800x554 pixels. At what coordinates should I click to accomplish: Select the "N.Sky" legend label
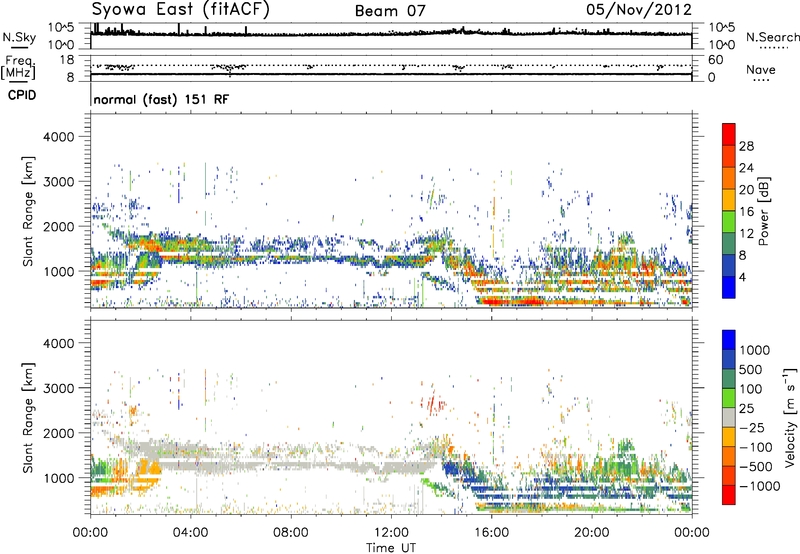coord(19,37)
